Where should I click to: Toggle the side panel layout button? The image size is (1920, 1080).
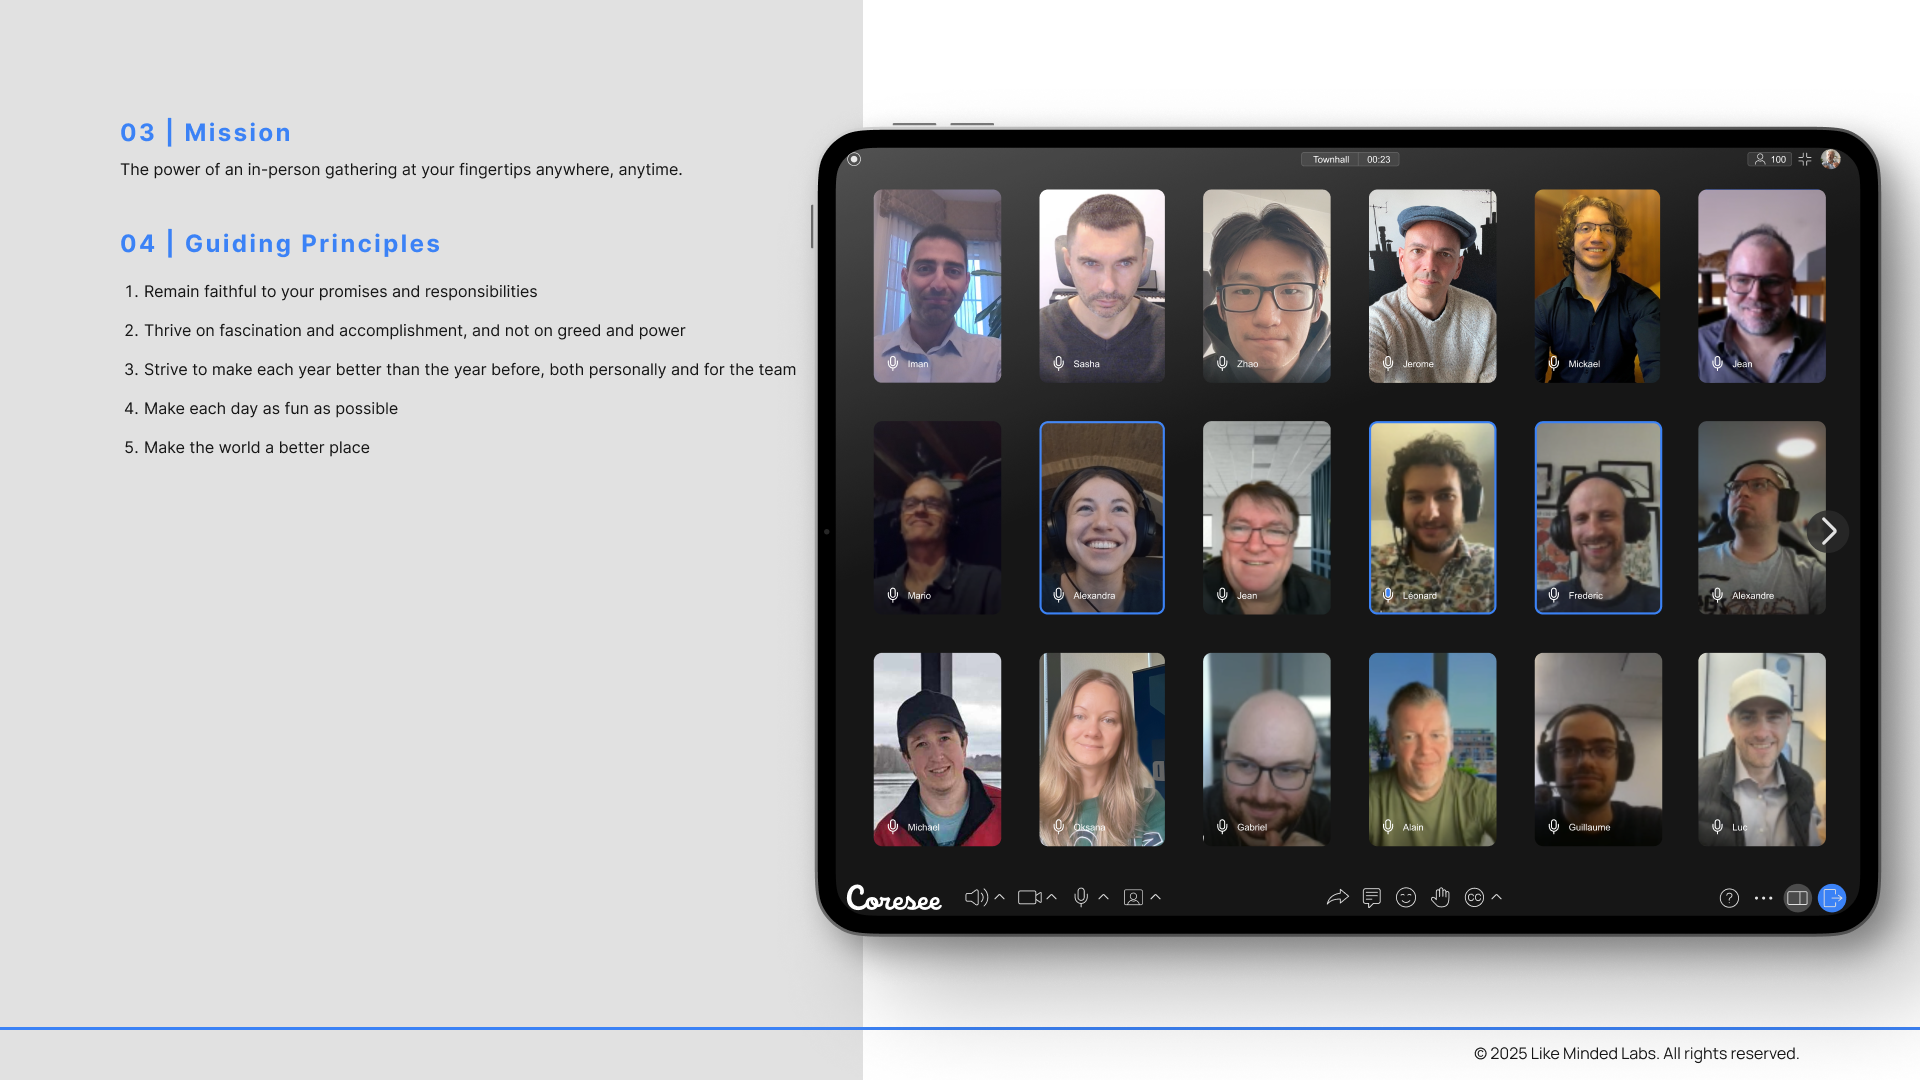click(x=1797, y=898)
